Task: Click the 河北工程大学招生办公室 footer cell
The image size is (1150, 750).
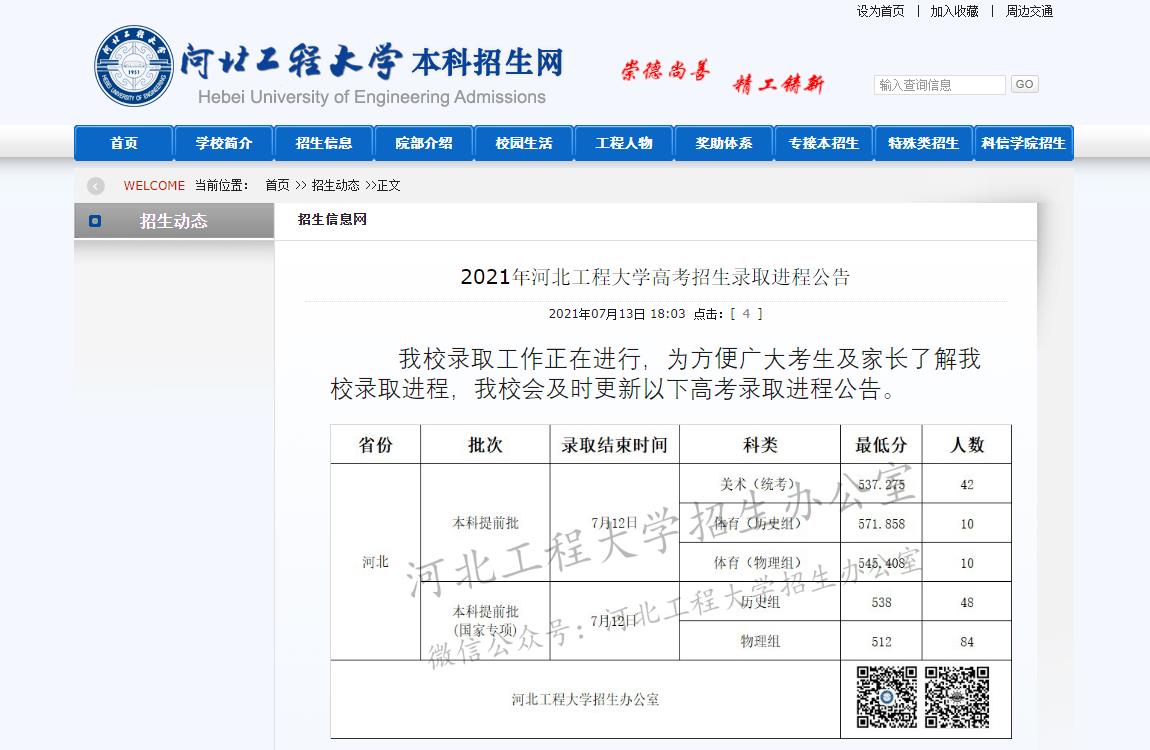Action: [585, 699]
